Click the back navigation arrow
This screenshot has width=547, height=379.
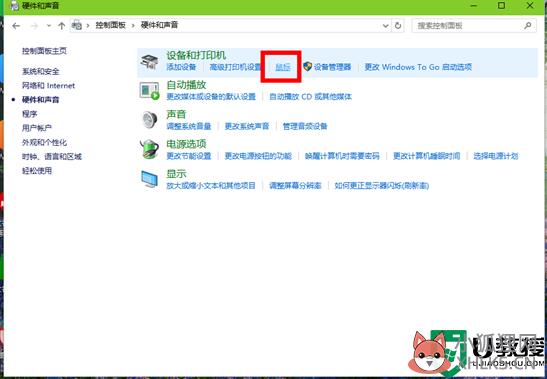16,26
